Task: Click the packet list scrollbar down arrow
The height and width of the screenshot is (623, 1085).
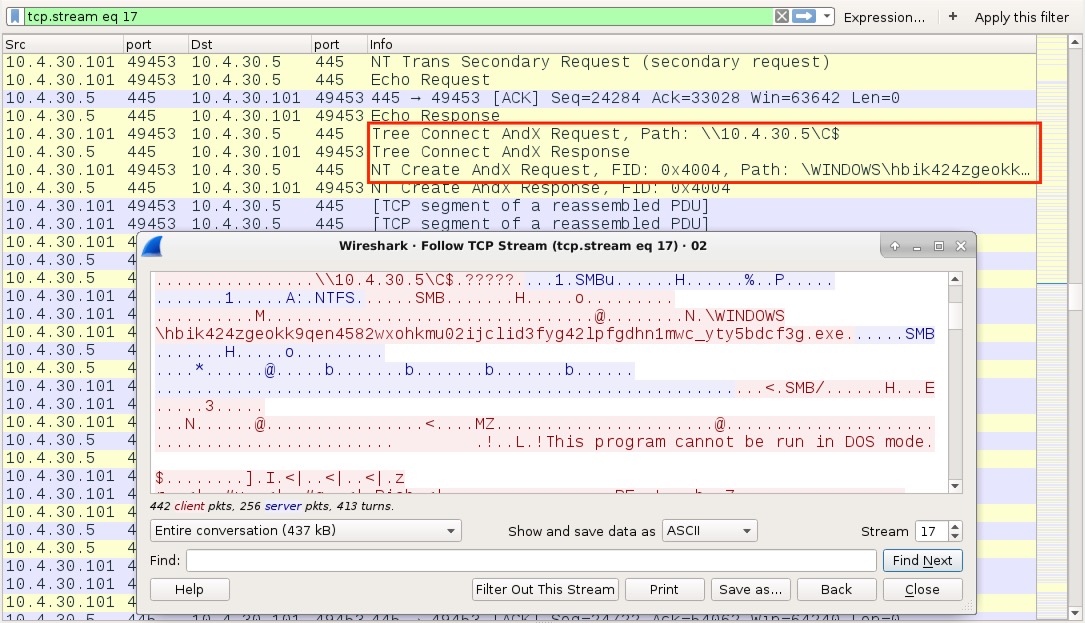Action: pos(1075,613)
